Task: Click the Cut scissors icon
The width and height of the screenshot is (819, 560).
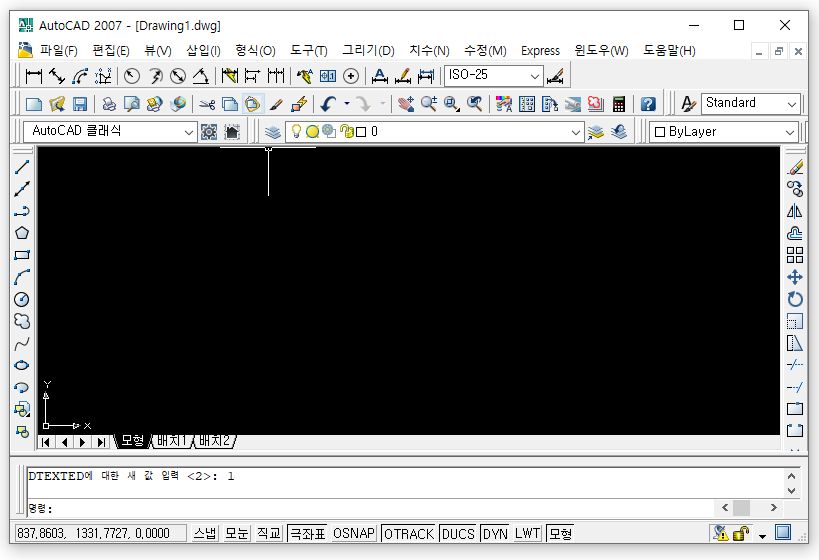Action: (x=207, y=104)
